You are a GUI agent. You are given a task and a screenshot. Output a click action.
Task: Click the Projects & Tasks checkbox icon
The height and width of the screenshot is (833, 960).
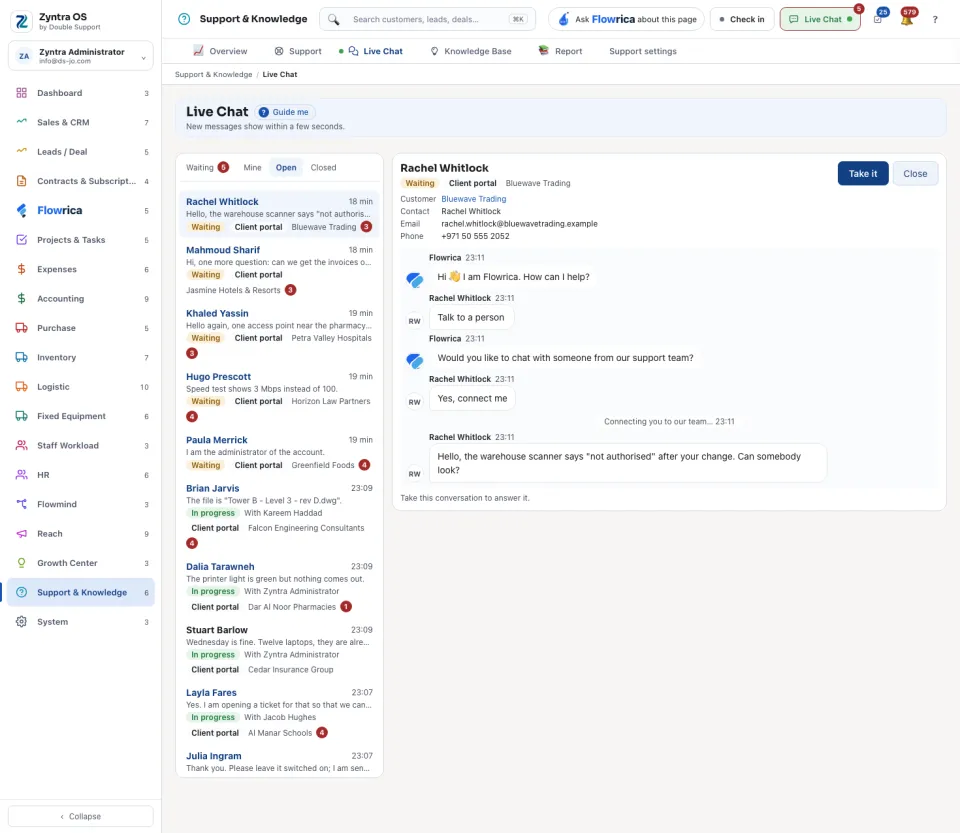click(21, 240)
